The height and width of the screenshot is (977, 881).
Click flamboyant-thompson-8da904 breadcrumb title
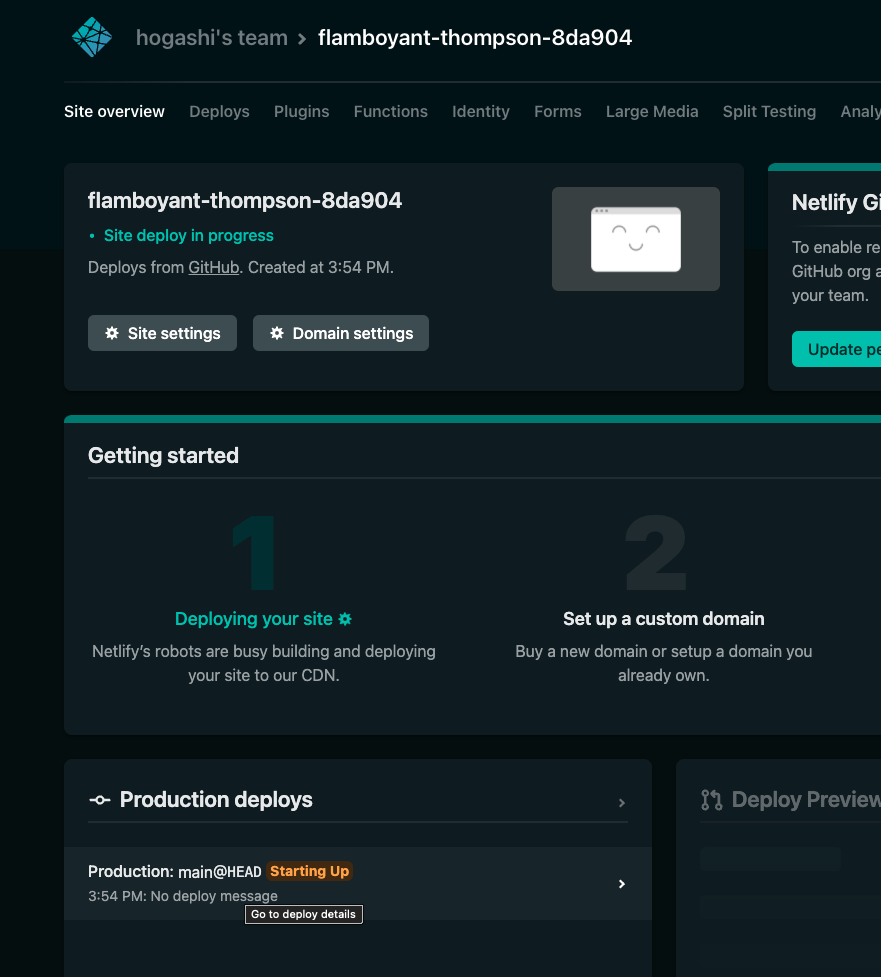[x=475, y=38]
